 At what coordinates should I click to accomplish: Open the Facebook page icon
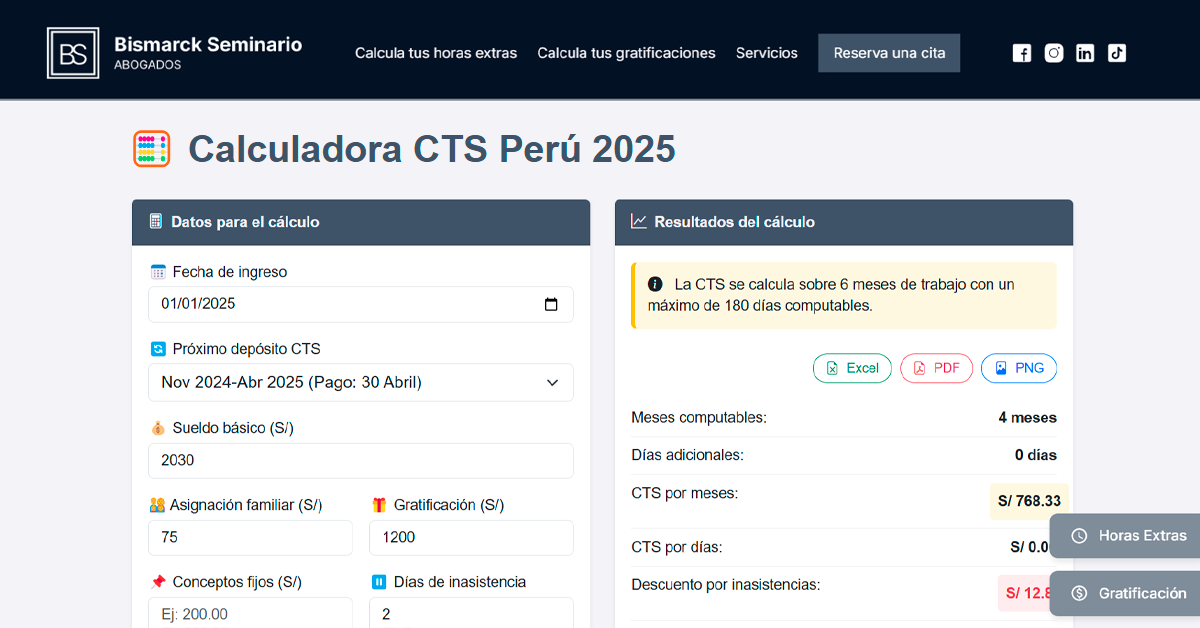coord(1021,52)
